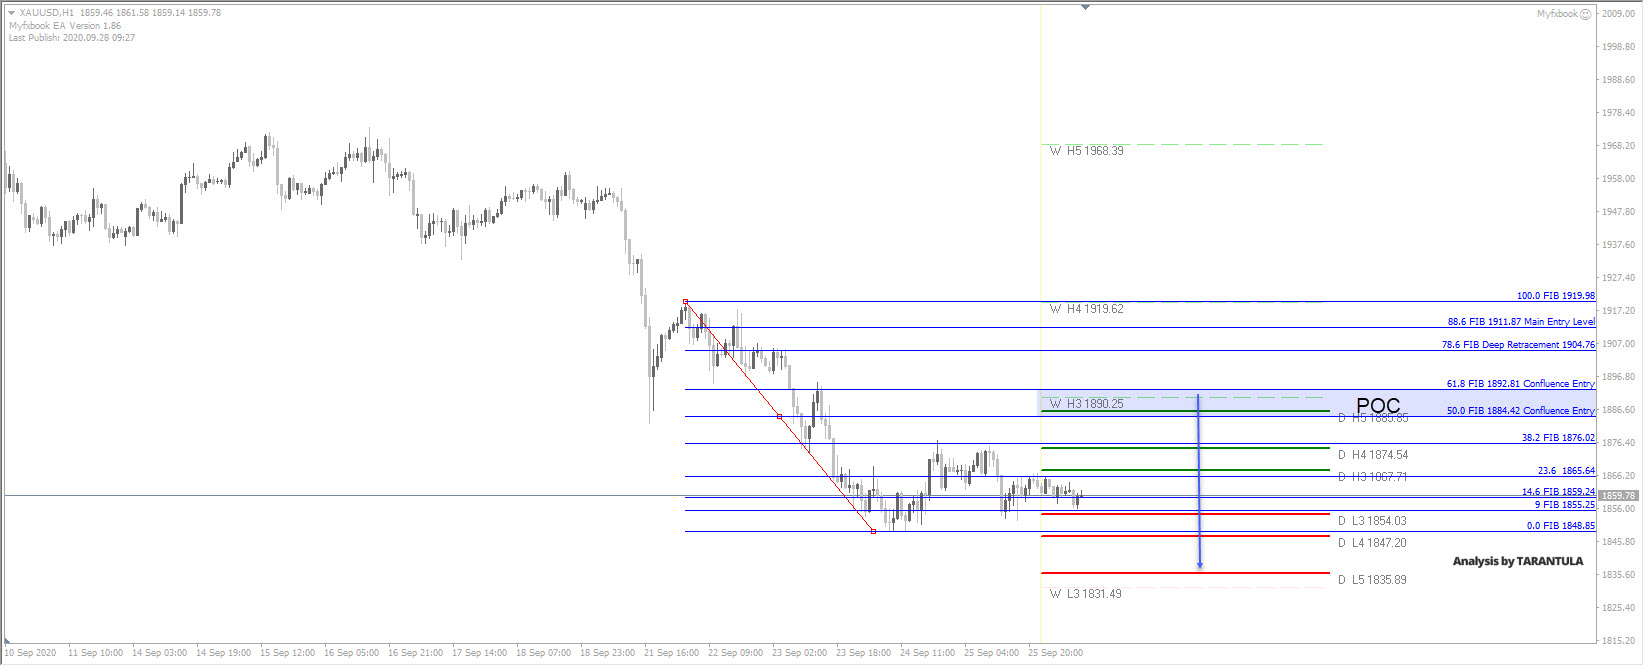The image size is (1644, 666).
Task: Select the fib trendline middle anchor handle
Action: click(779, 416)
